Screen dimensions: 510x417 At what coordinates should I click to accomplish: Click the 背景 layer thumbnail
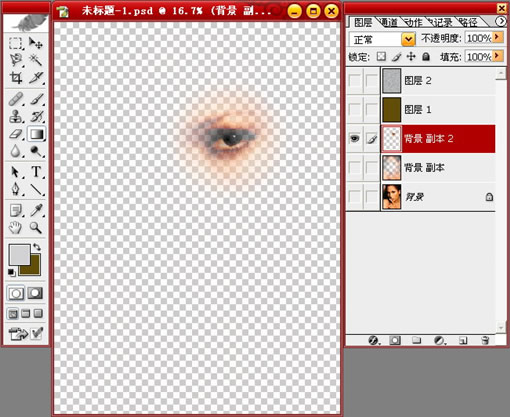click(391, 197)
